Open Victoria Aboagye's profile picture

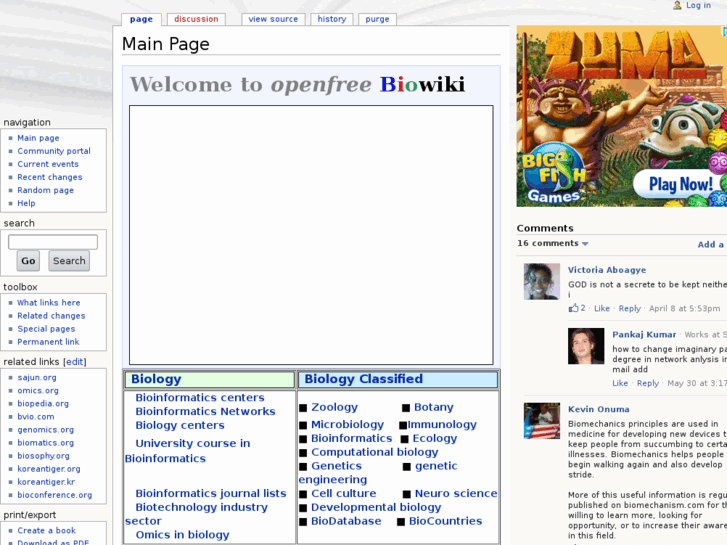(x=542, y=282)
